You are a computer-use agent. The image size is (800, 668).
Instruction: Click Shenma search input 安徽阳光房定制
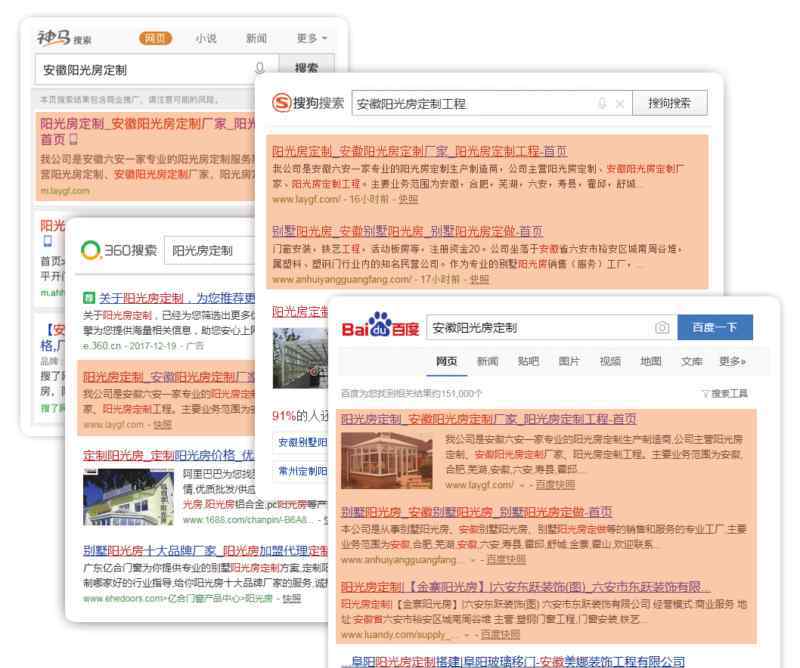(x=157, y=69)
